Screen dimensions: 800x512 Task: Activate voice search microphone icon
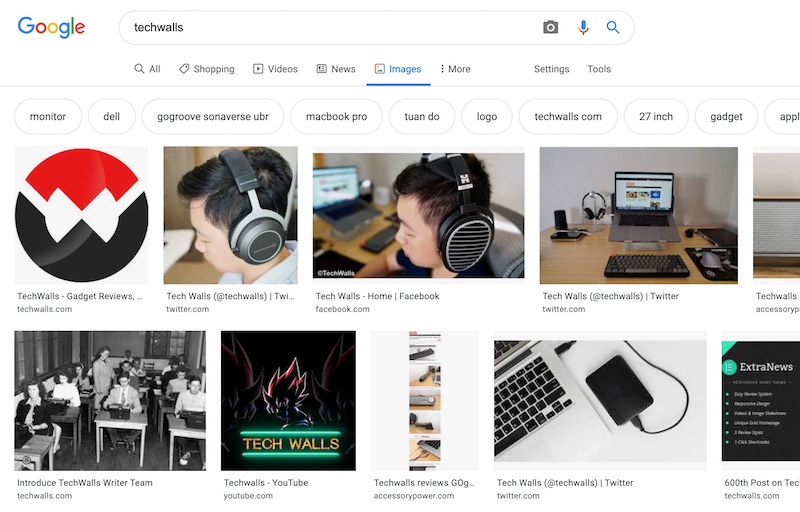pos(583,28)
